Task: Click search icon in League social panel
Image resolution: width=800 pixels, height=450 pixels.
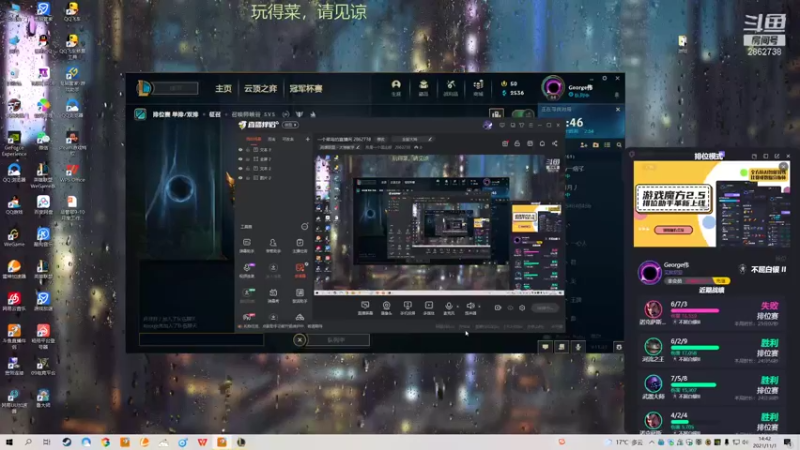Action: pyautogui.click(x=619, y=145)
